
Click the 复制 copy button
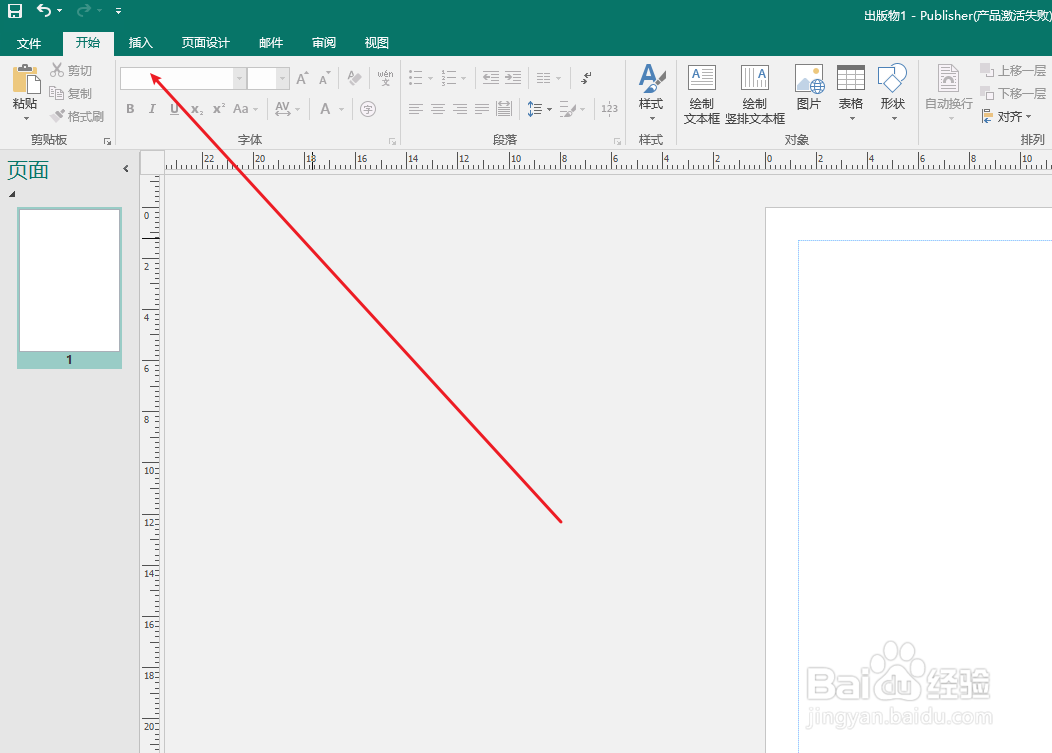point(71,93)
